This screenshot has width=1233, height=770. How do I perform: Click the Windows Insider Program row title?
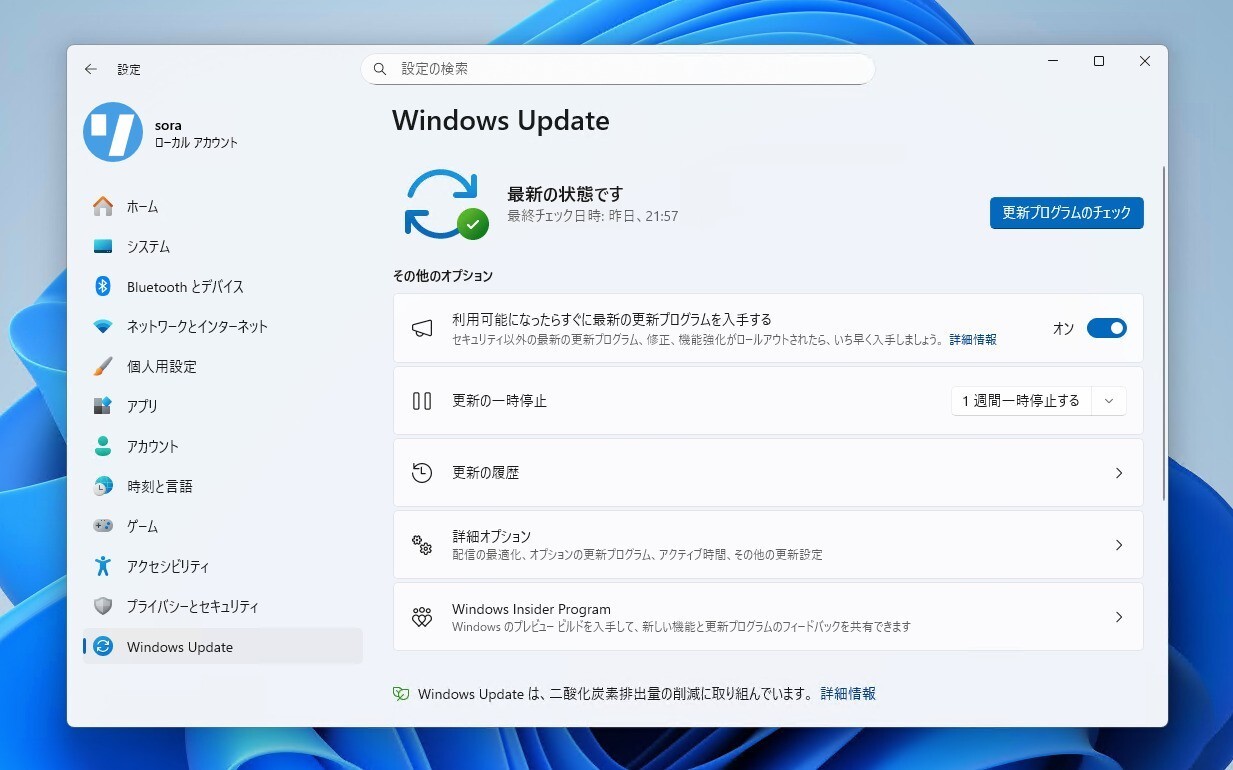pyautogui.click(x=531, y=609)
